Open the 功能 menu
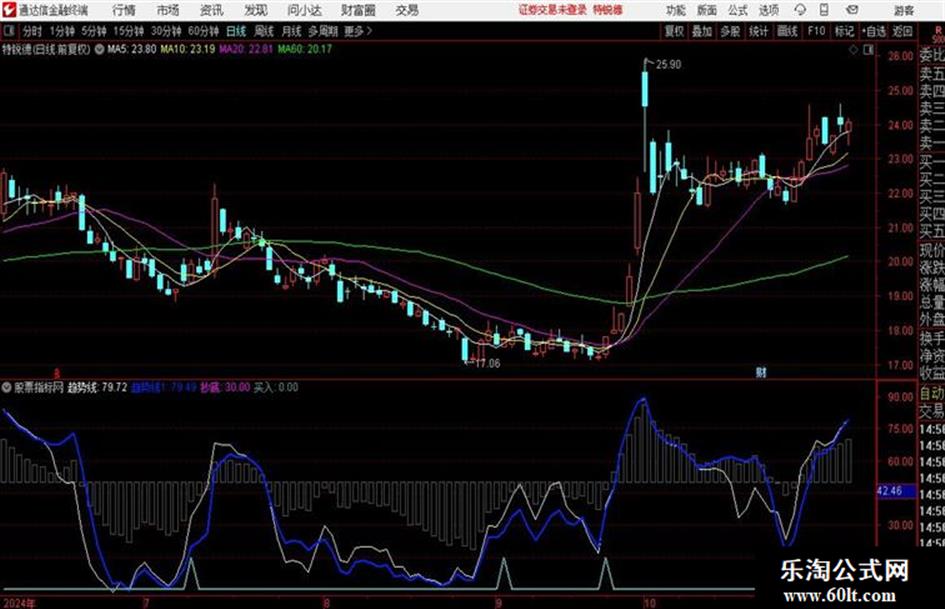Viewport: 945px width, 609px height. pos(676,10)
